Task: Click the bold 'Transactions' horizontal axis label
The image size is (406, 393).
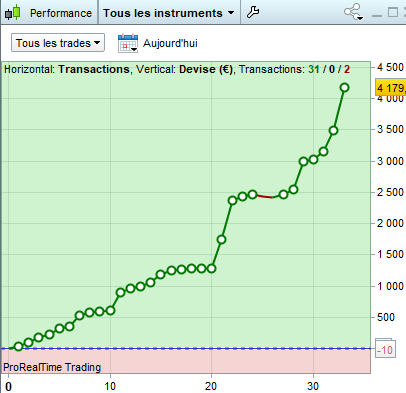Action: pyautogui.click(x=94, y=69)
